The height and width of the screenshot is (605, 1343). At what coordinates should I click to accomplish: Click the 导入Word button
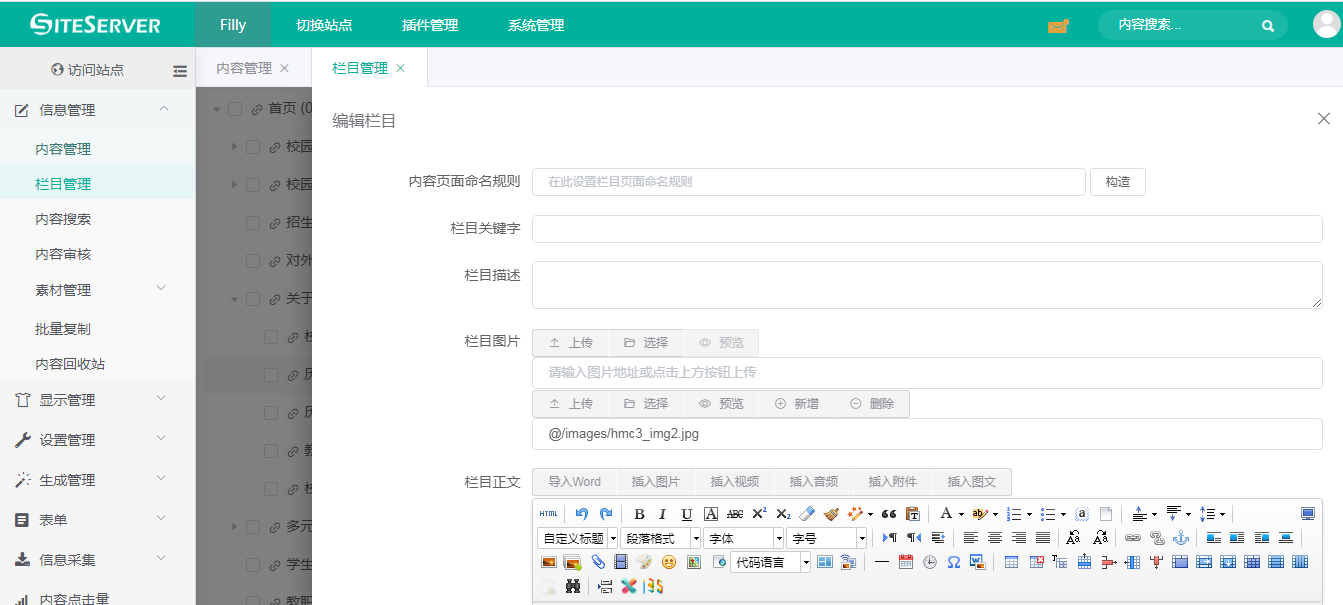(575, 482)
